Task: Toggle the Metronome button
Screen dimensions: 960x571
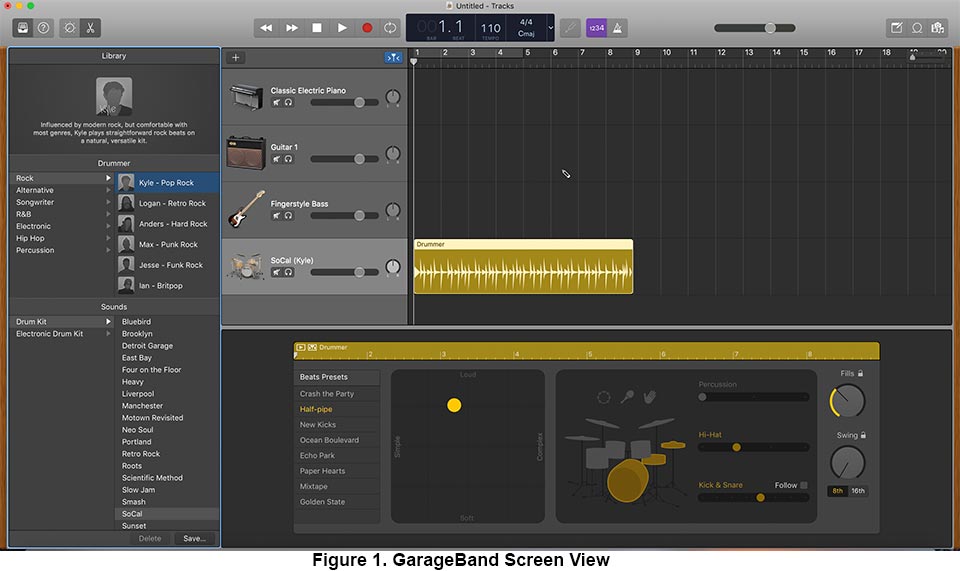Action: coord(618,28)
